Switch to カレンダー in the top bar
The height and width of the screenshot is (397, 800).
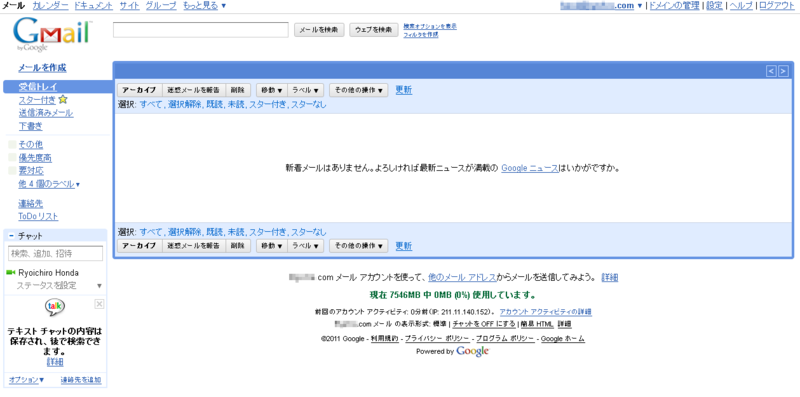pos(50,6)
